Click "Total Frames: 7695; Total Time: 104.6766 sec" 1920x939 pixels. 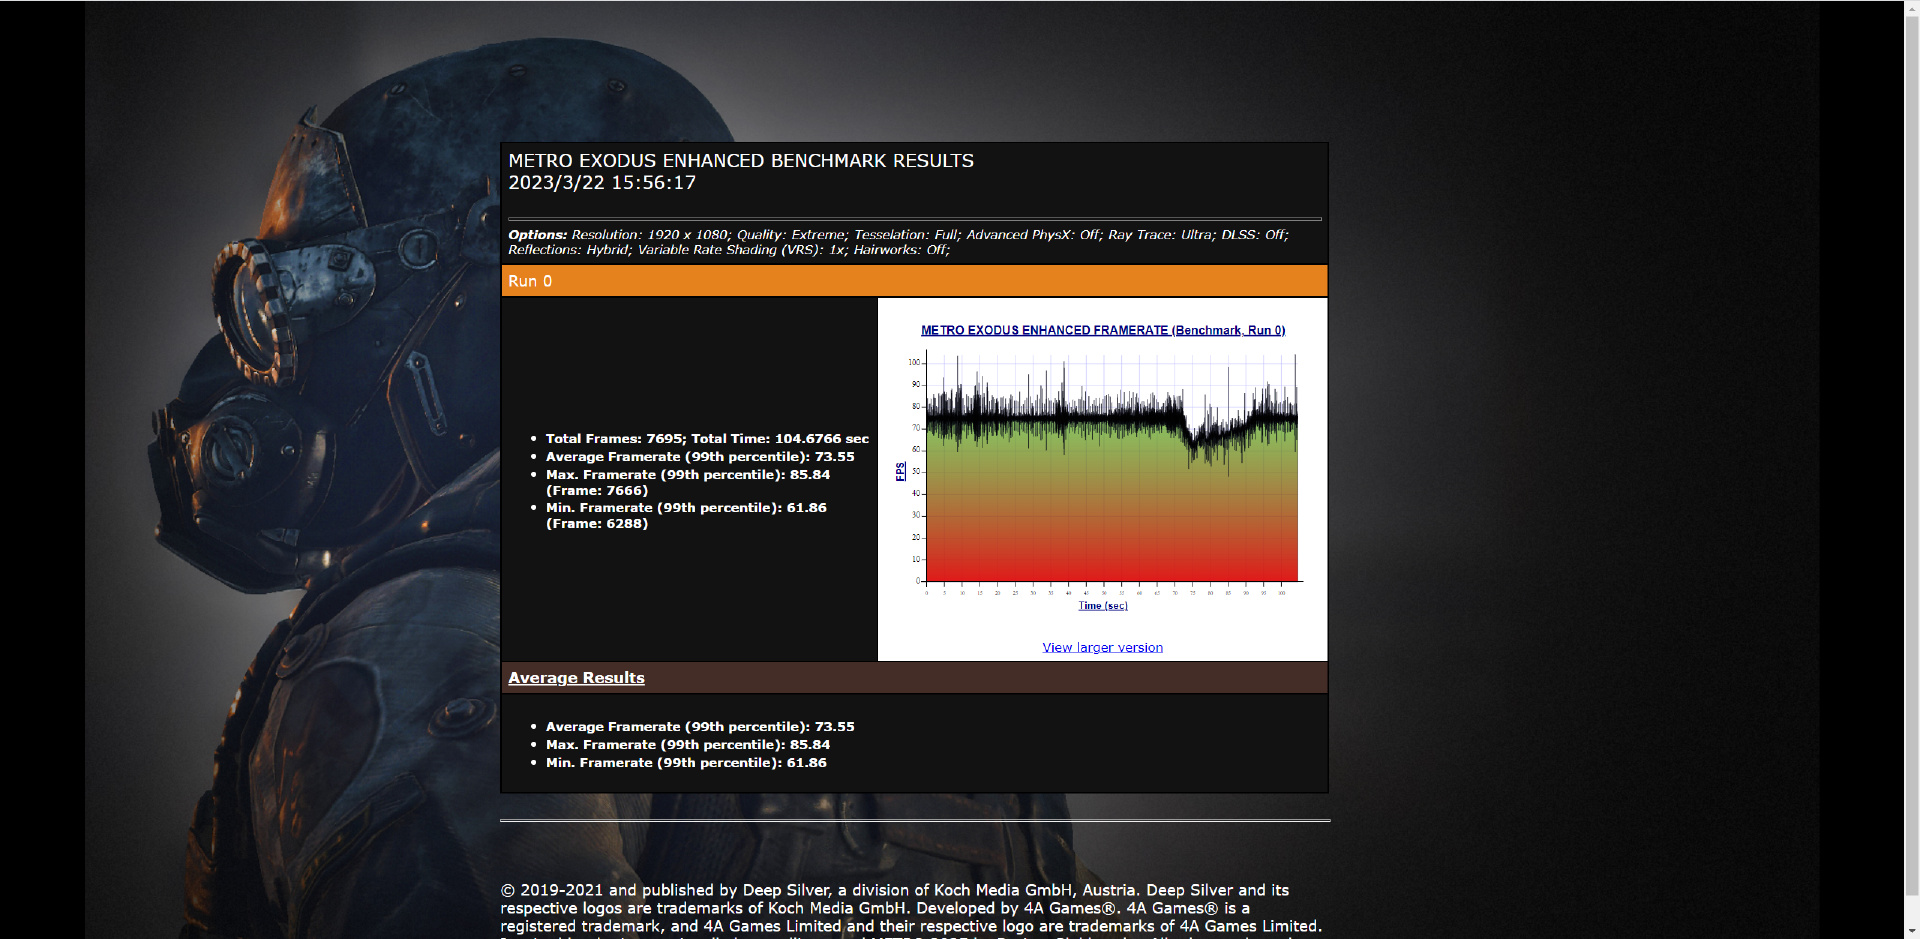707,439
